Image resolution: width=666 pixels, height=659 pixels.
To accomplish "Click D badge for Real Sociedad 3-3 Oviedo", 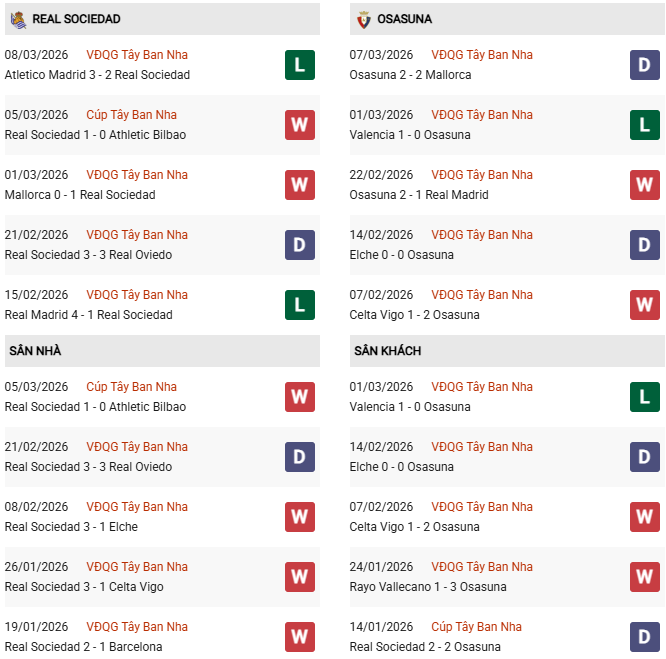I will coord(299,245).
